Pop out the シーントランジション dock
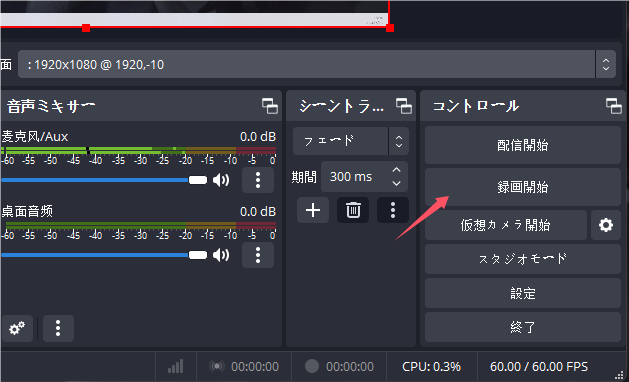Image resolution: width=629 pixels, height=382 pixels. [404, 106]
